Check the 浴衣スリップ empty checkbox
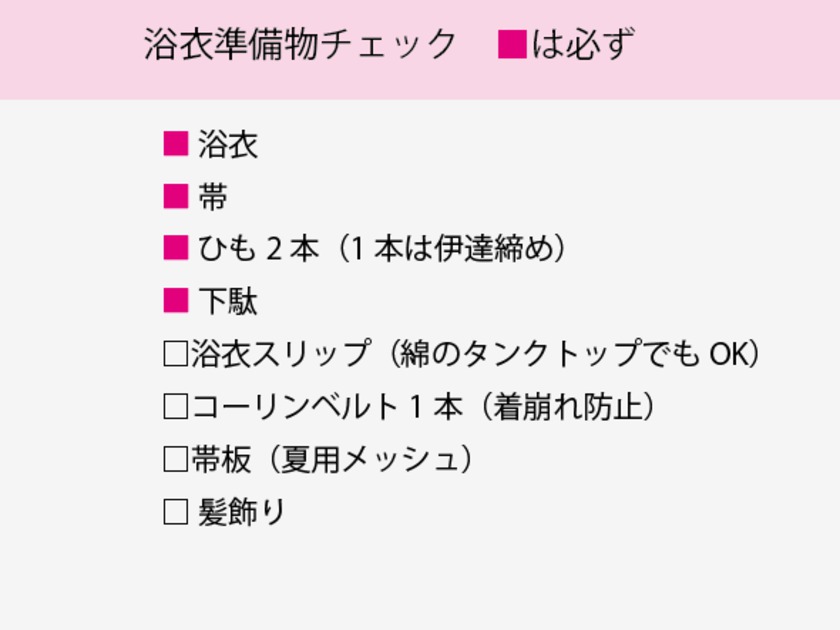840x630 pixels. 175,354
